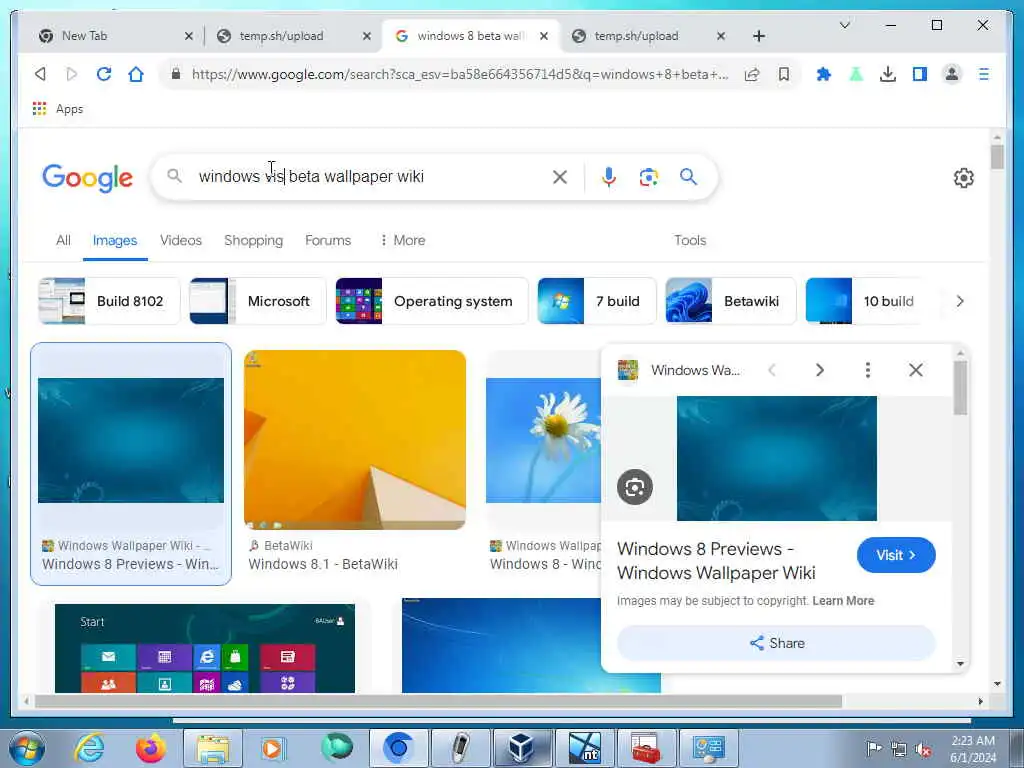The image size is (1024, 768).
Task: Click the page vertical scrollbar thumb
Action: [x=997, y=157]
